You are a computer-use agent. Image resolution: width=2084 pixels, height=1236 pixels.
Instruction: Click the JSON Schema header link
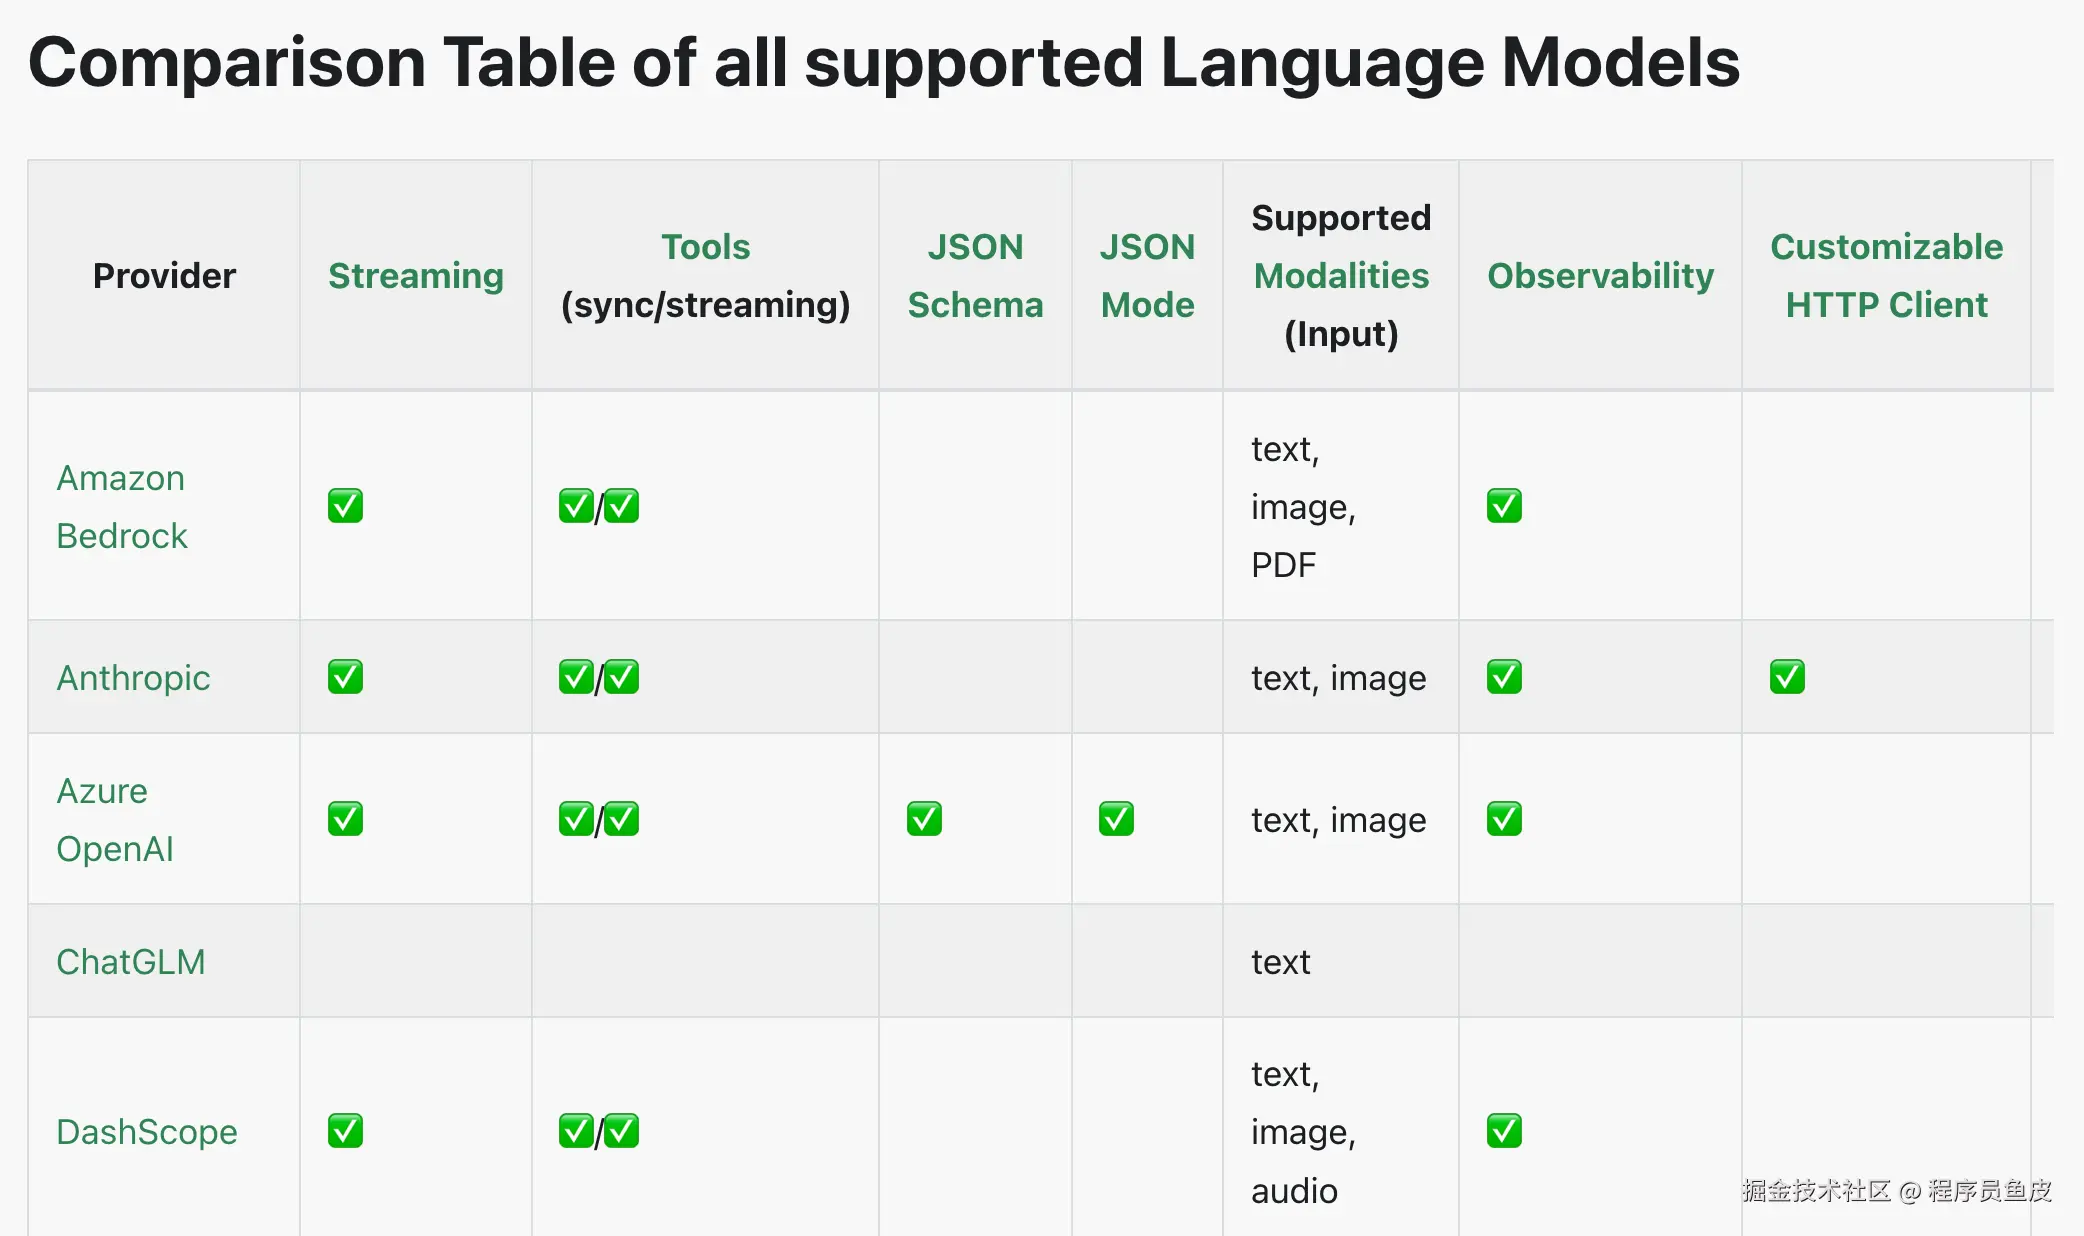click(975, 276)
